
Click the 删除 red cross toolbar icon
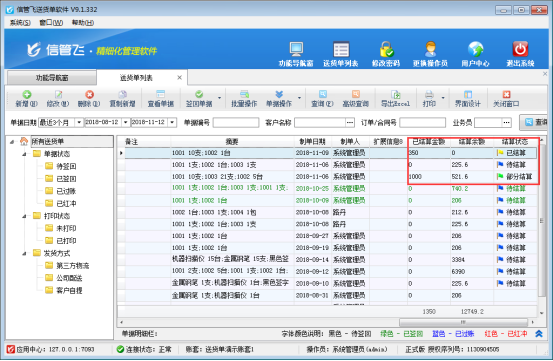89,94
